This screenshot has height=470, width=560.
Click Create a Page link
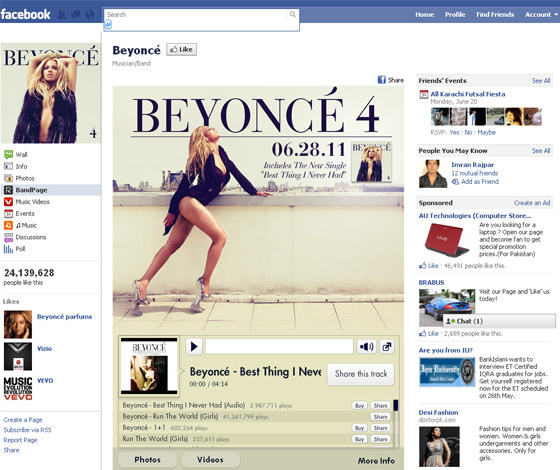(23, 420)
